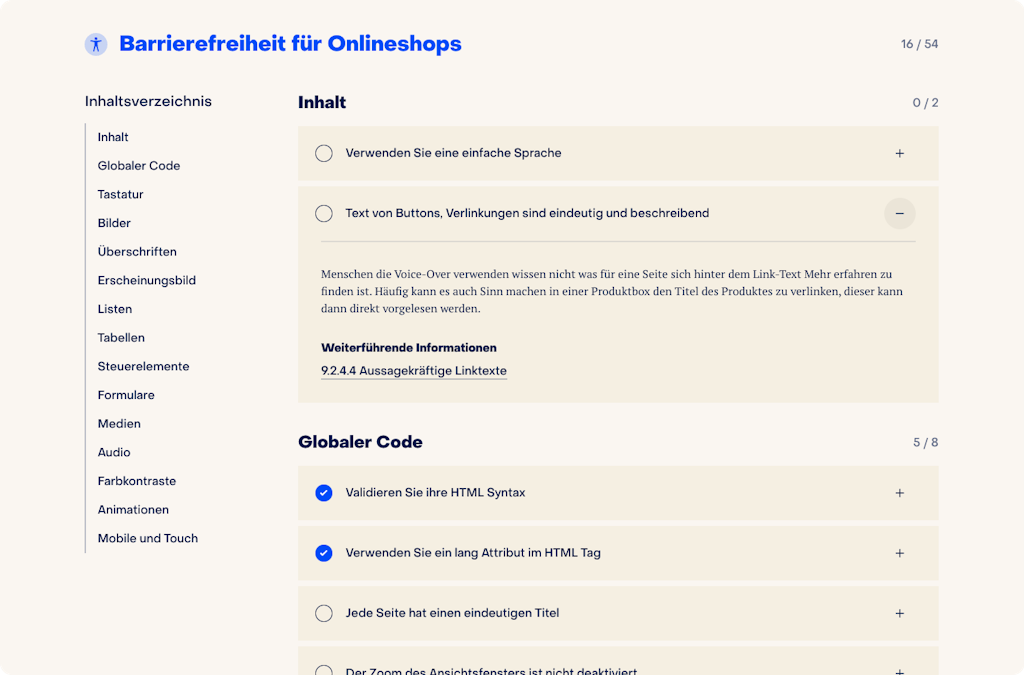
Task: Select 'Tastatur' in Inhaltsverzeichnis
Action: tap(121, 194)
